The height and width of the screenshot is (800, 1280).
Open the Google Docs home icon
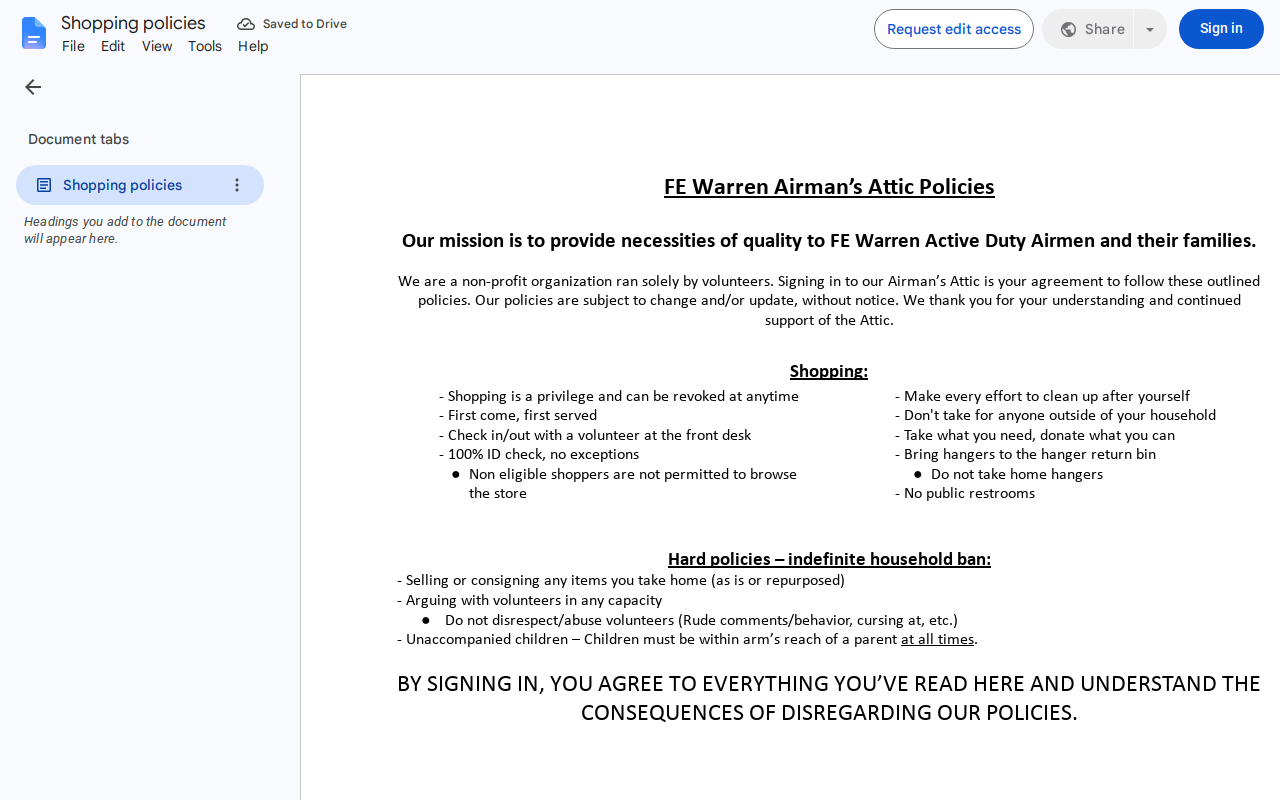[x=34, y=33]
